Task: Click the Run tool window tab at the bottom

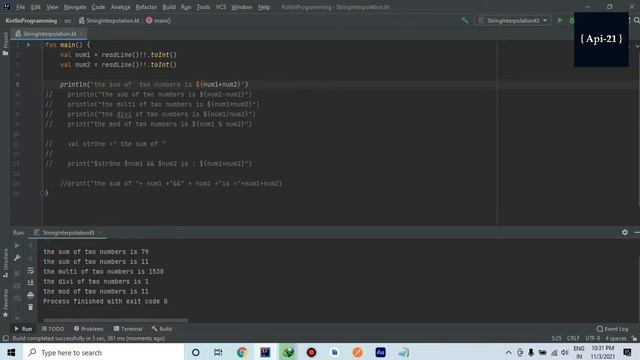Action: (x=23, y=329)
